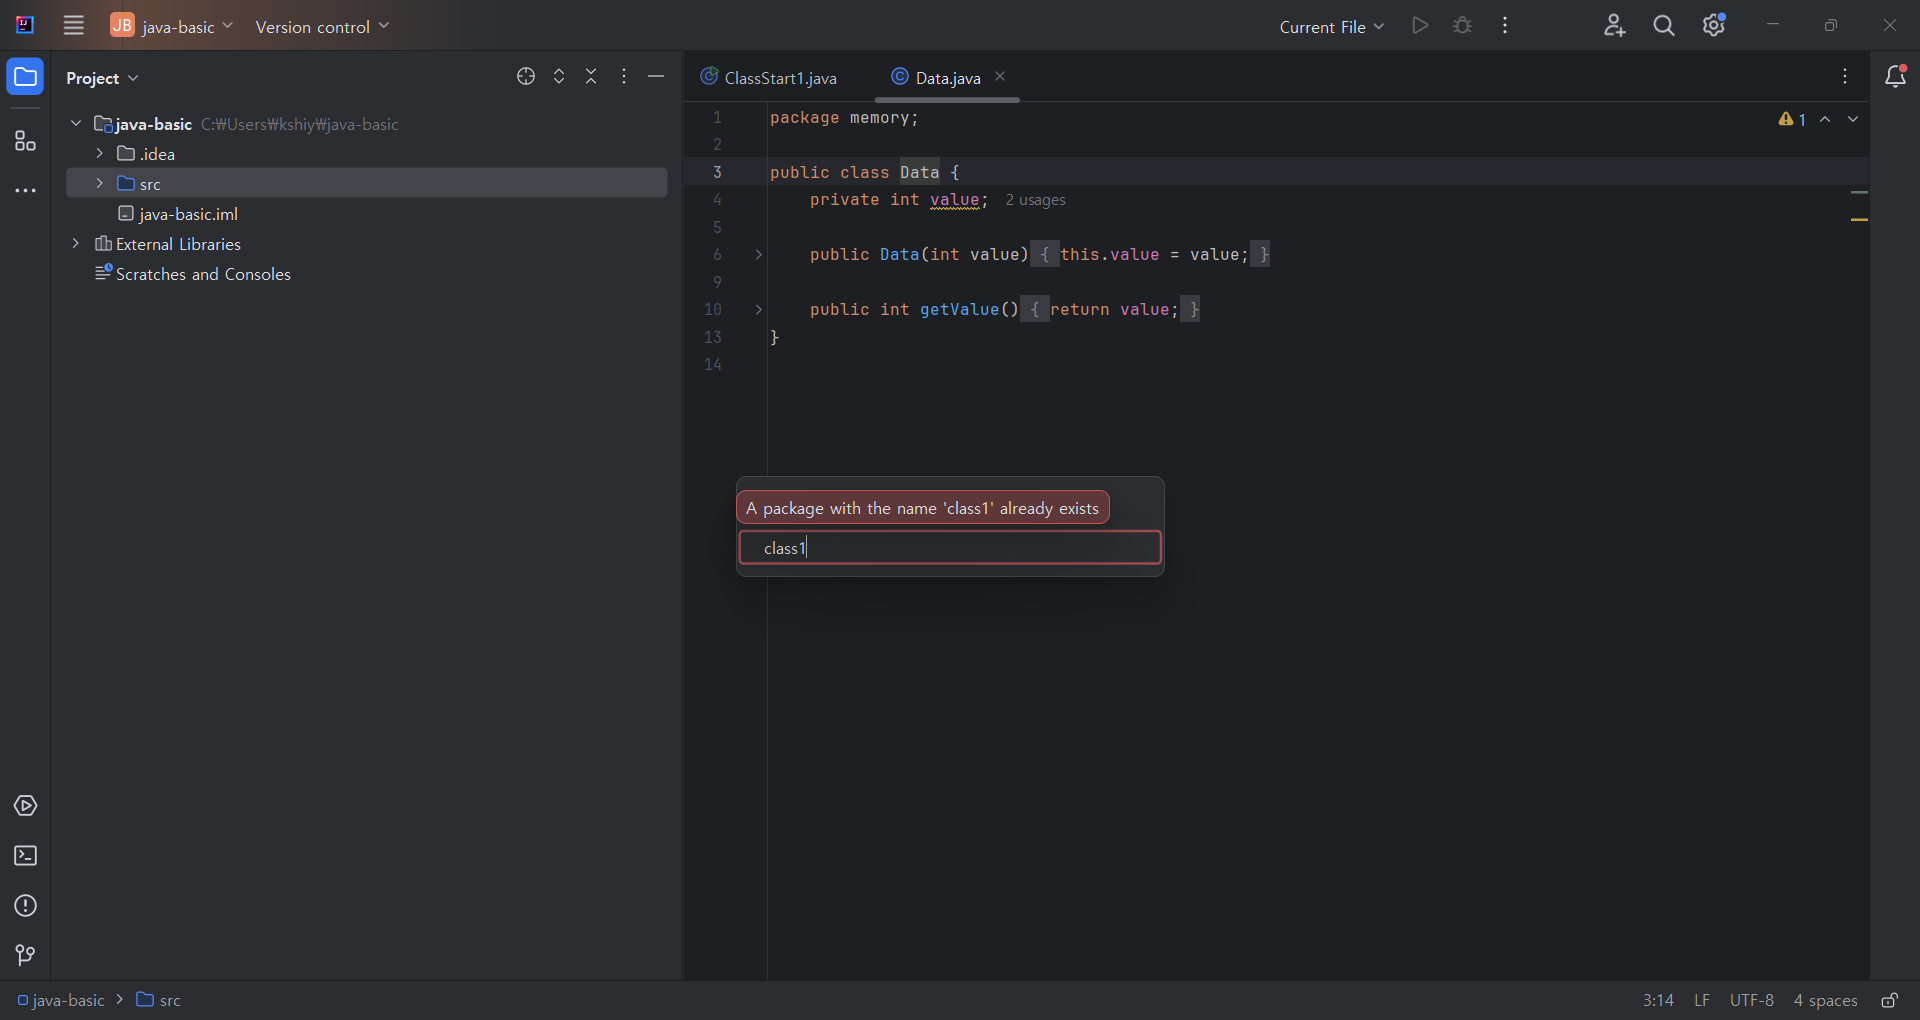Open Project panel options menu
Screen dimensions: 1920x1020
(624, 77)
